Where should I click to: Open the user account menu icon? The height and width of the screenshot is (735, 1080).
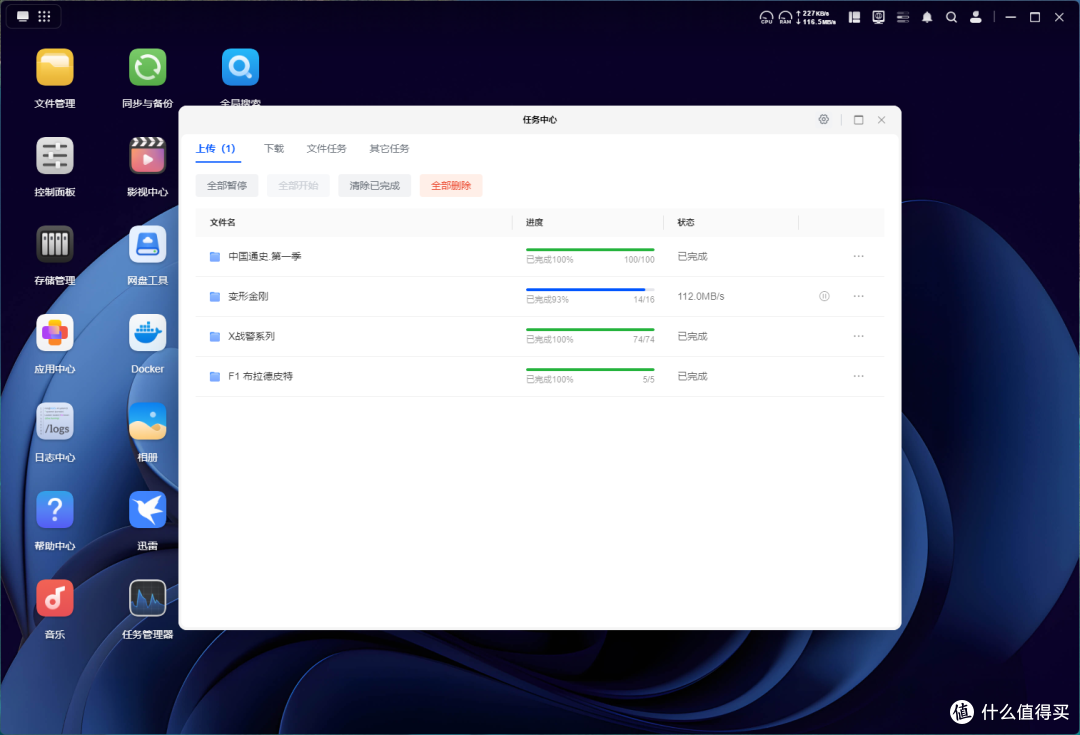coord(975,17)
